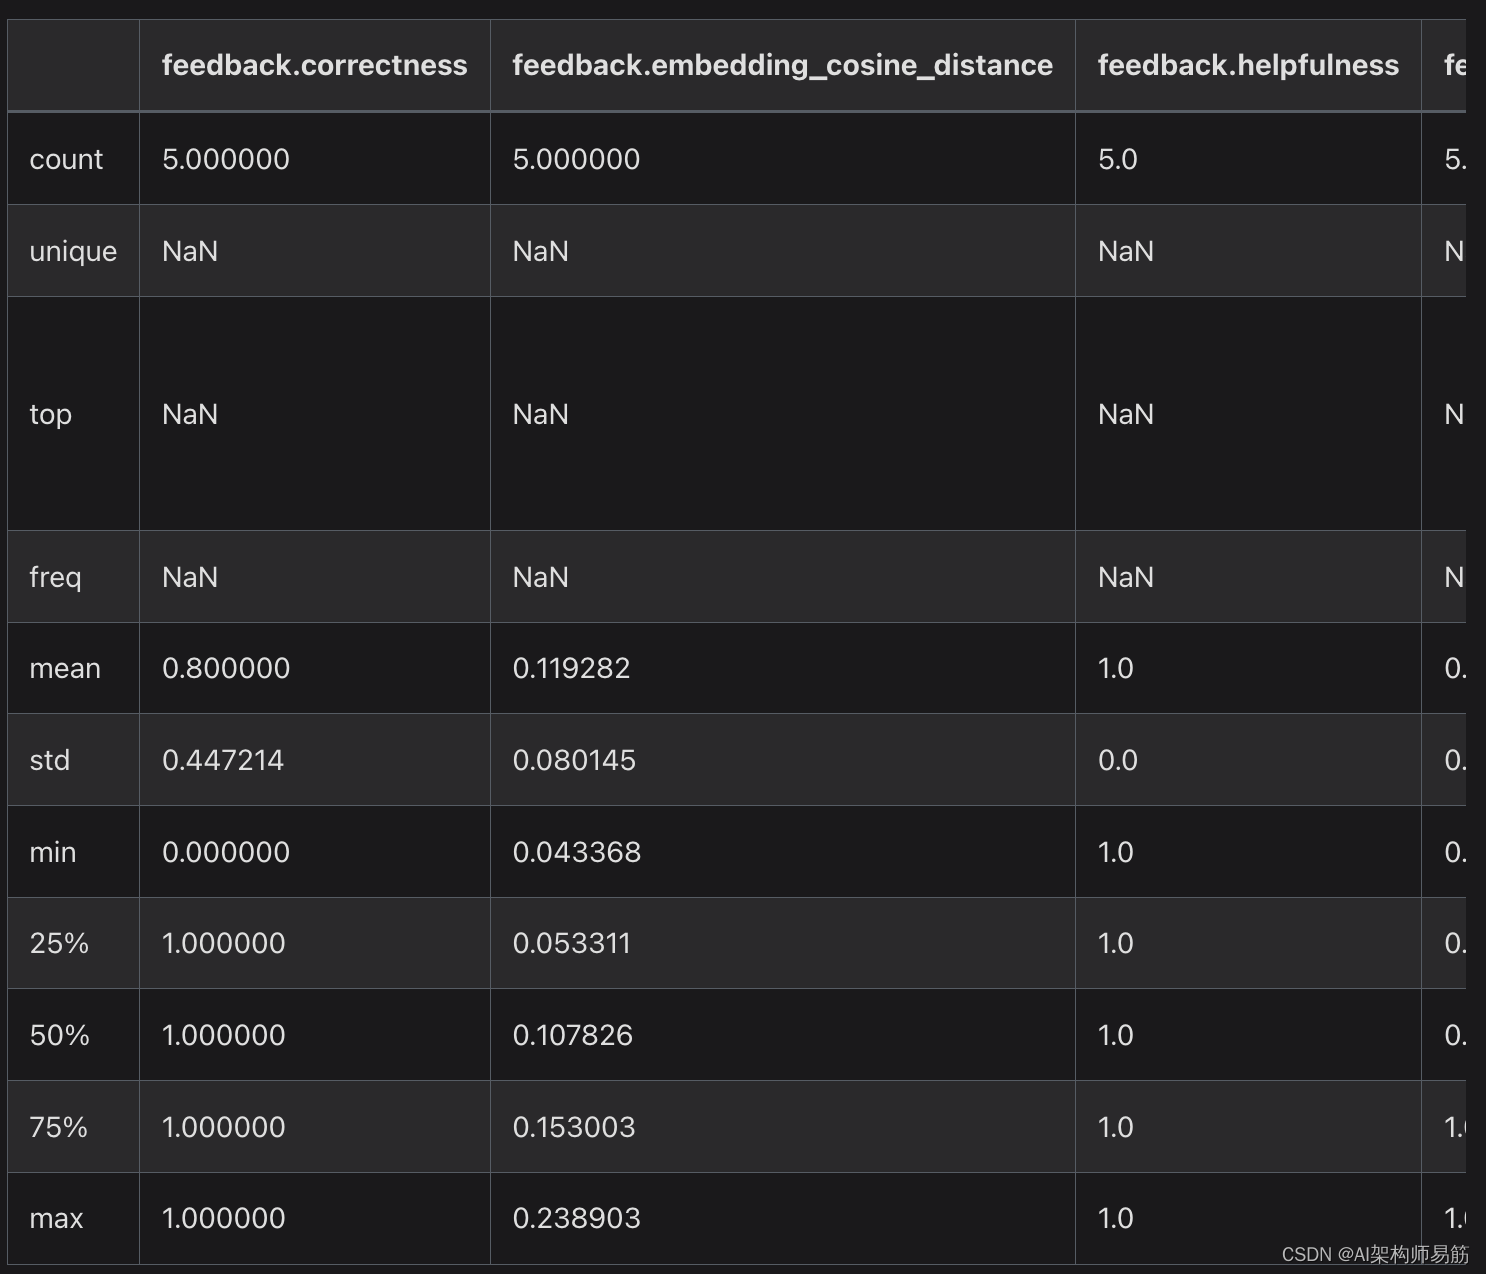This screenshot has height=1274, width=1486.
Task: Click the top row label
Action: 50,414
